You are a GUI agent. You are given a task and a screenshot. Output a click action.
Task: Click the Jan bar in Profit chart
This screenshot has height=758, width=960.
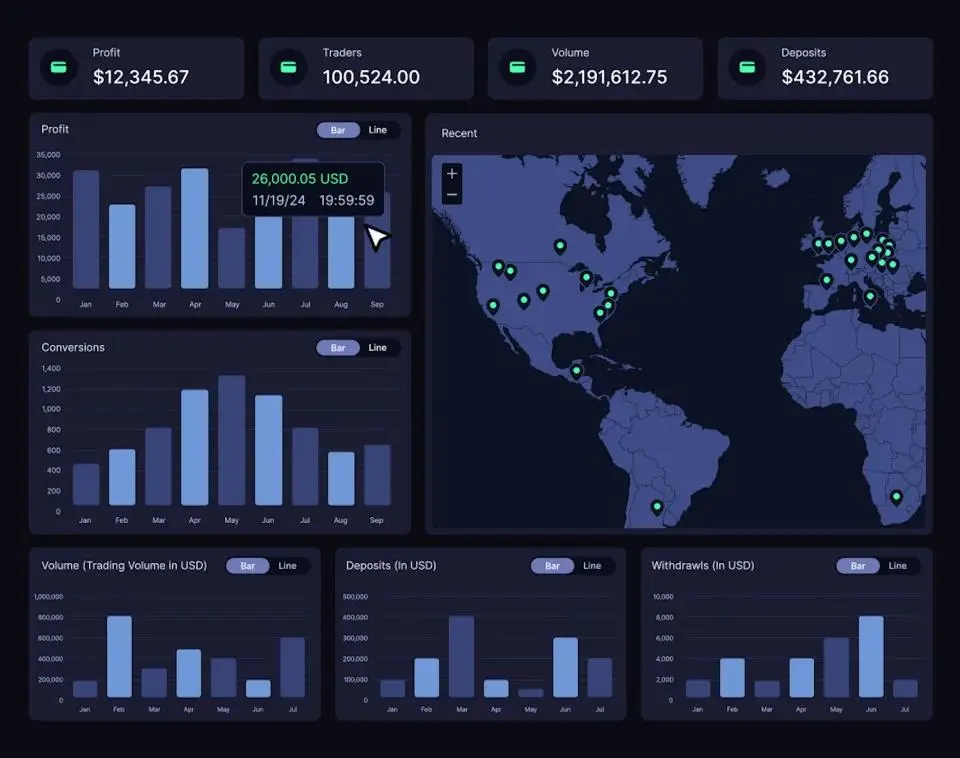[86, 230]
